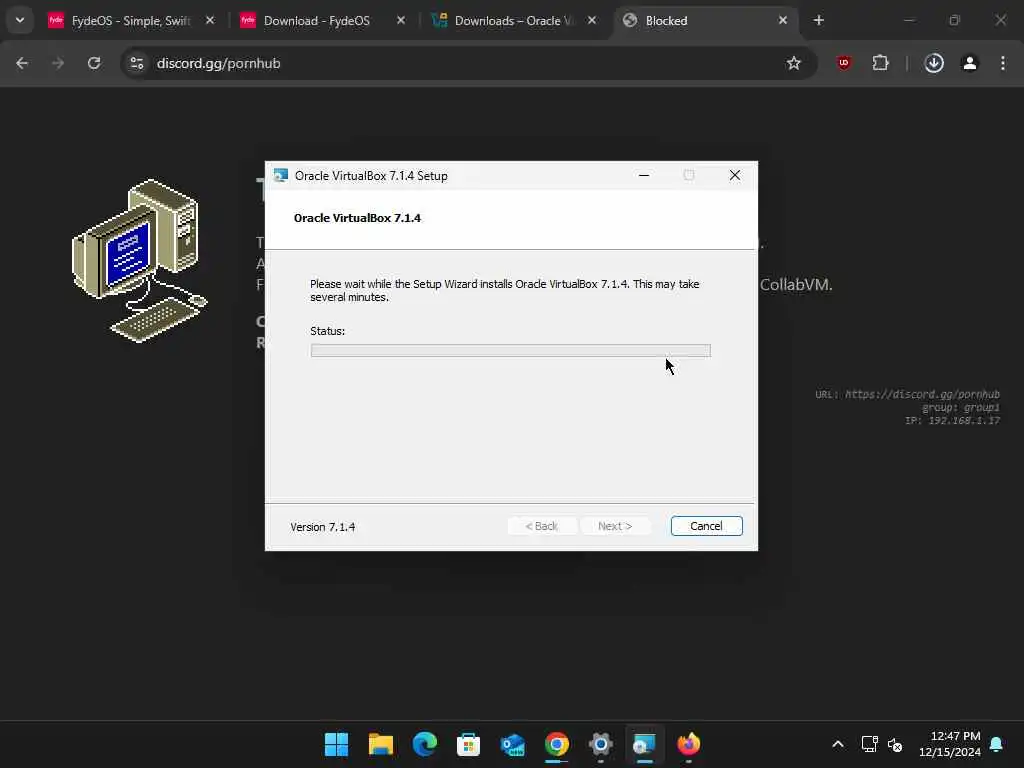Close the VirtualBox Setup dialog
The width and height of the screenshot is (1024, 768).
(735, 175)
